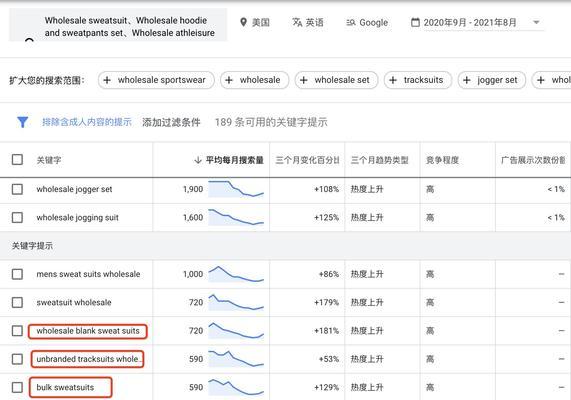The image size is (571, 400).
Task: Click the language translate icon beside 英语
Action: click(x=297, y=23)
